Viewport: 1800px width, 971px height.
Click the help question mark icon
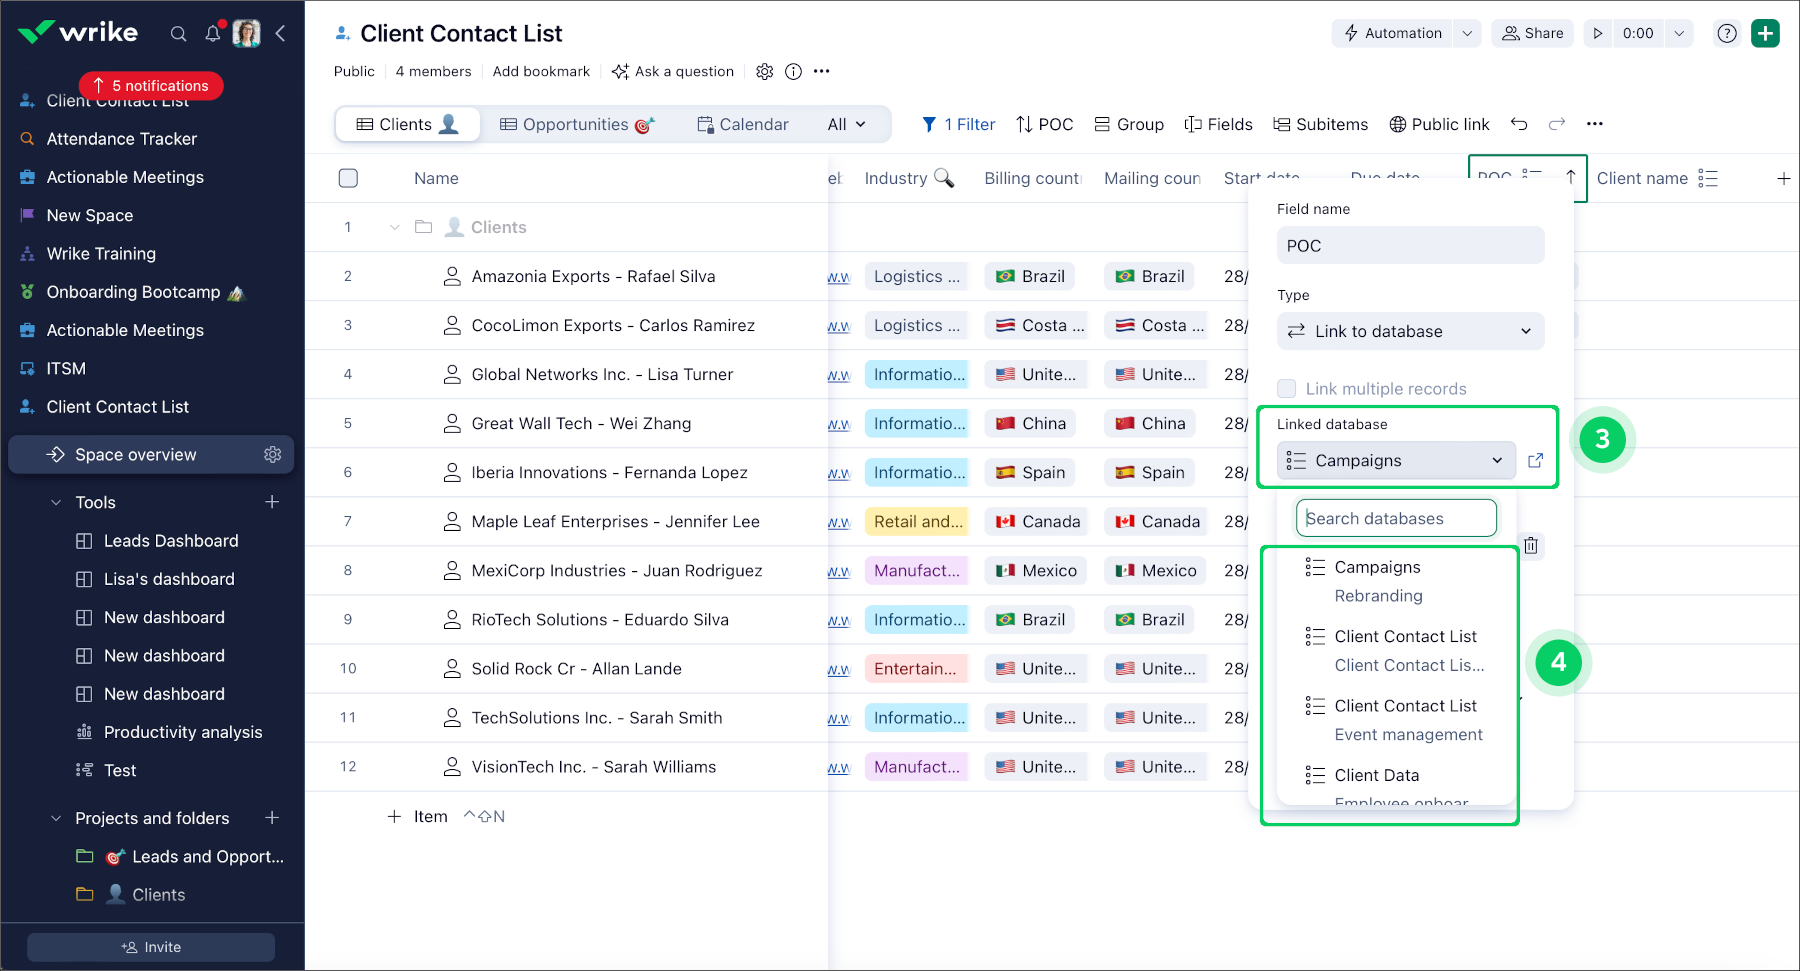pos(1726,33)
